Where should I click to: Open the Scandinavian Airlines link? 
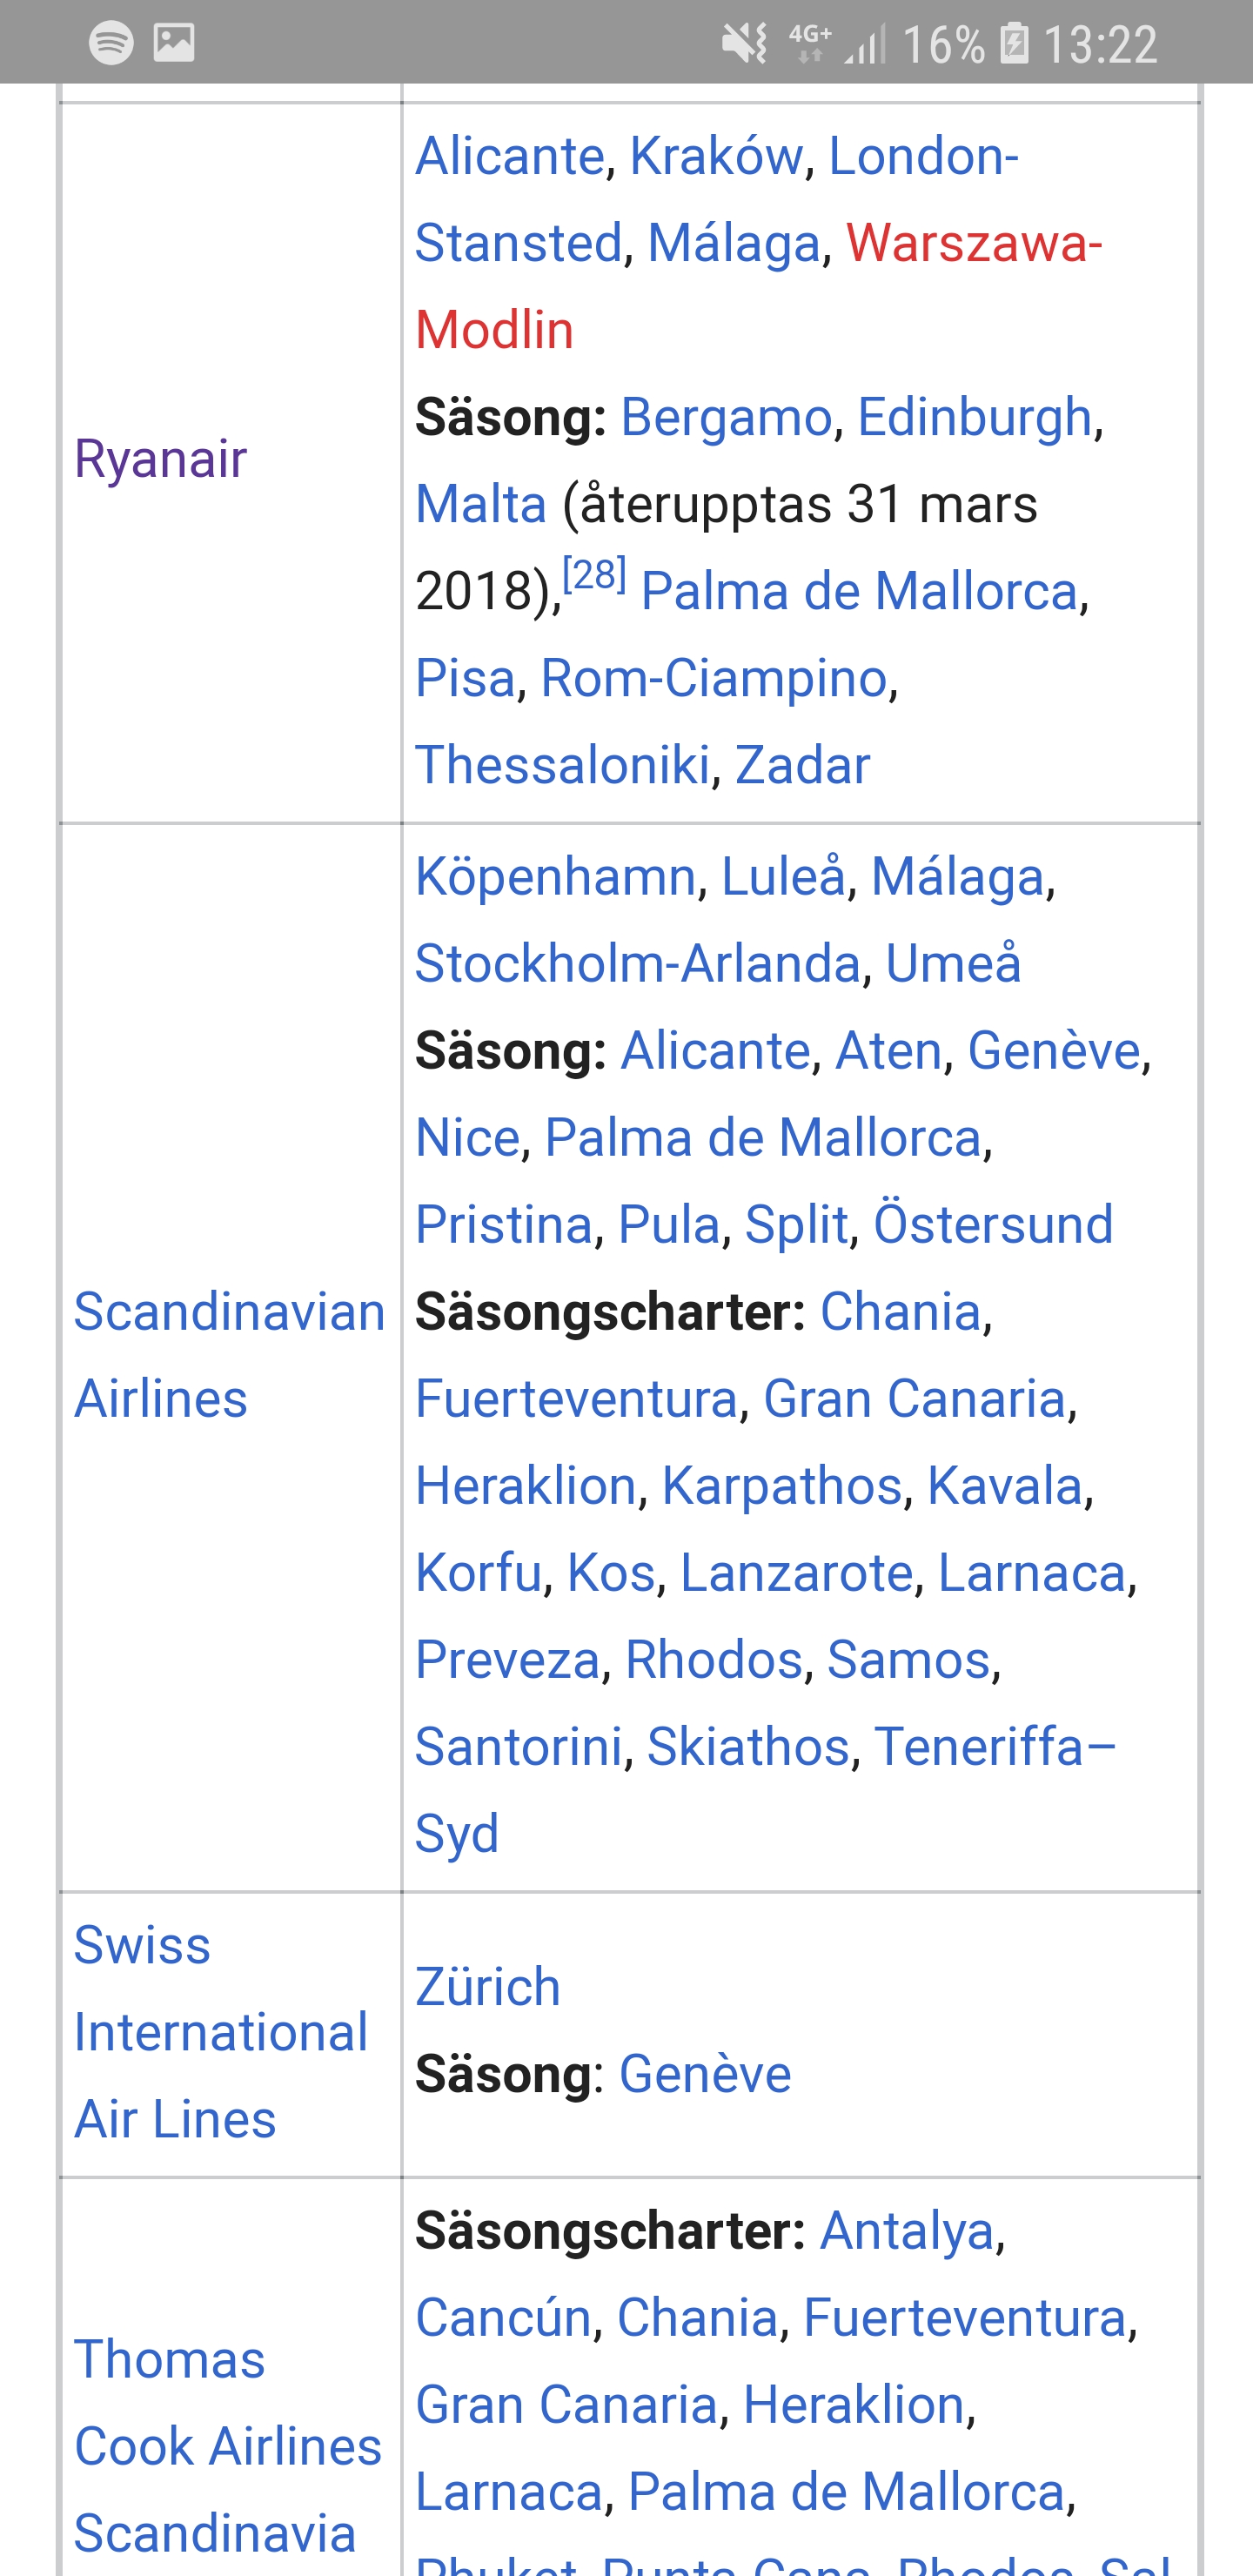click(x=230, y=1354)
